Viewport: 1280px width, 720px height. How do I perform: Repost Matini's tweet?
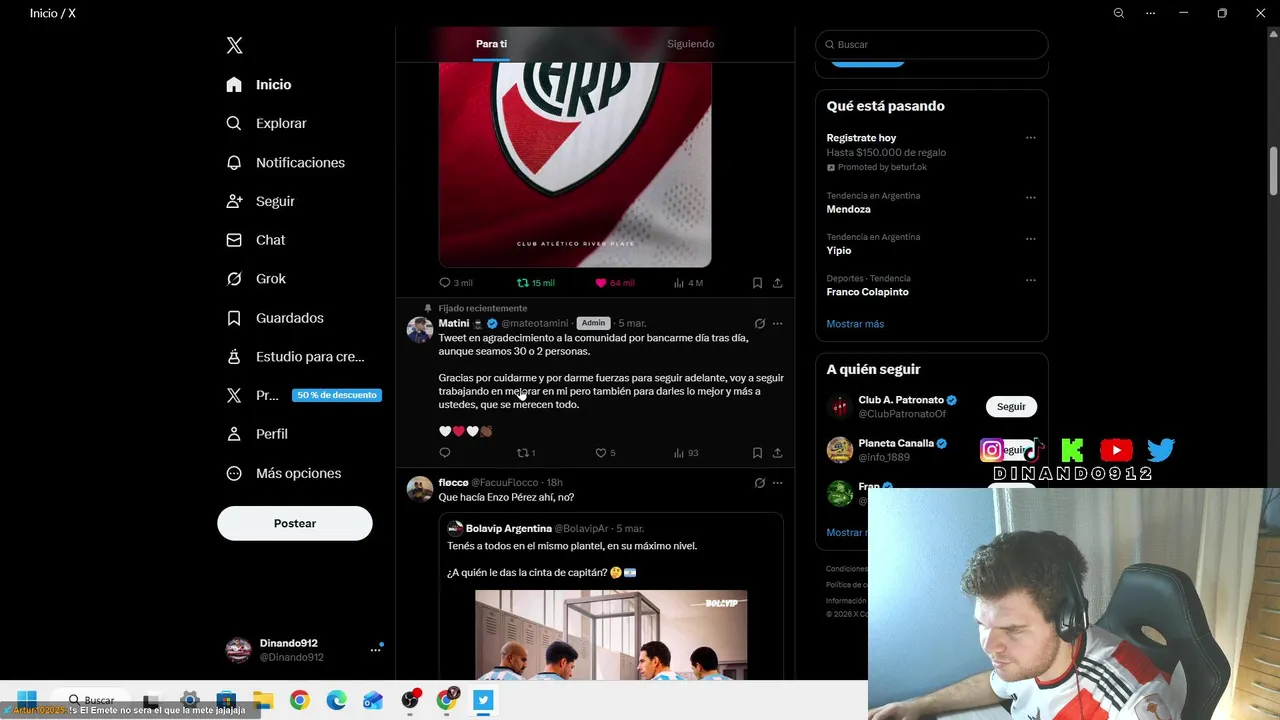(525, 453)
